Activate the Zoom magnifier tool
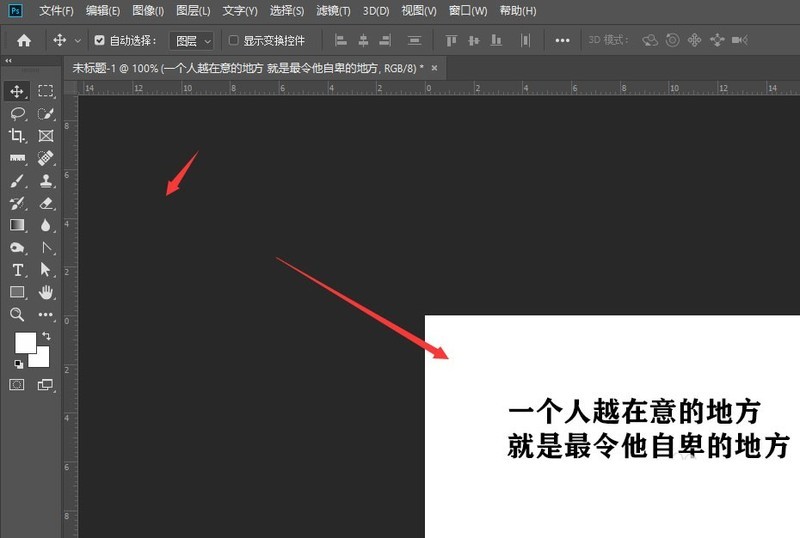This screenshot has height=538, width=800. pyautogui.click(x=17, y=314)
